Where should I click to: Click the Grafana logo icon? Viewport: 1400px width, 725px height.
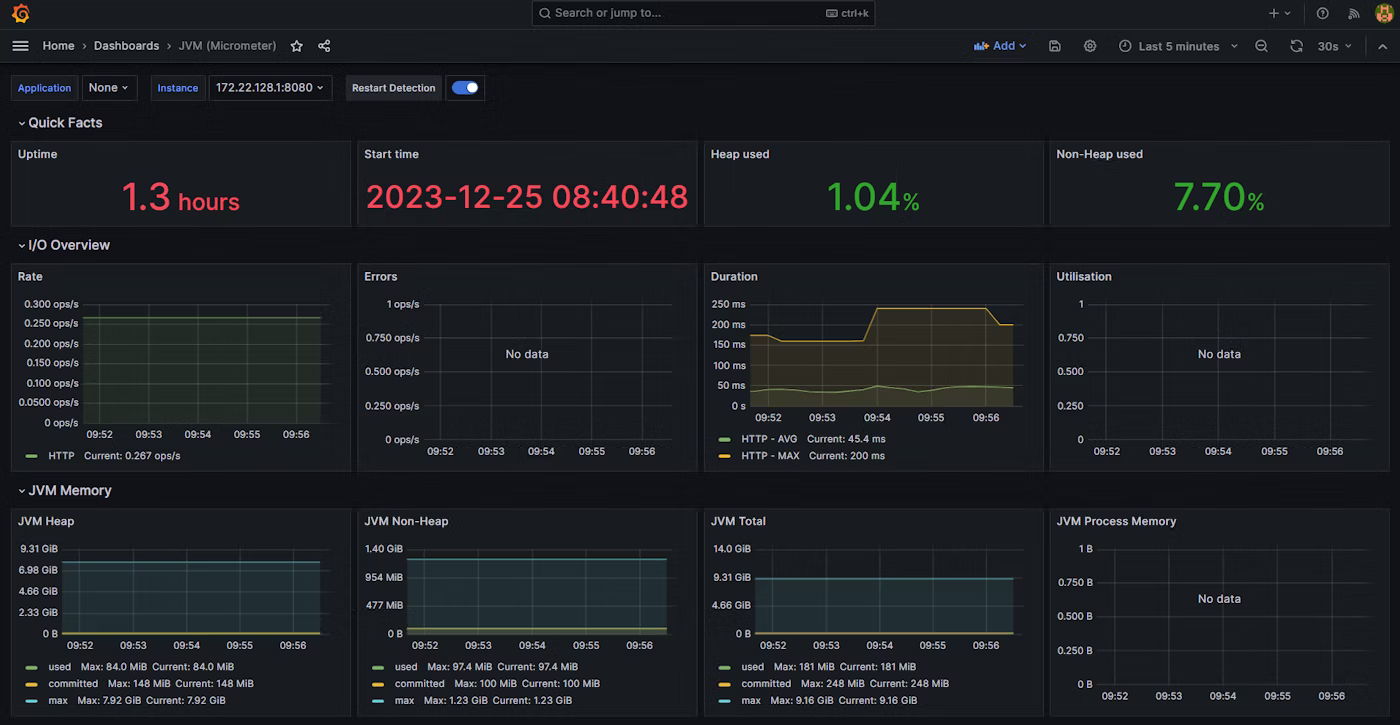tap(20, 13)
